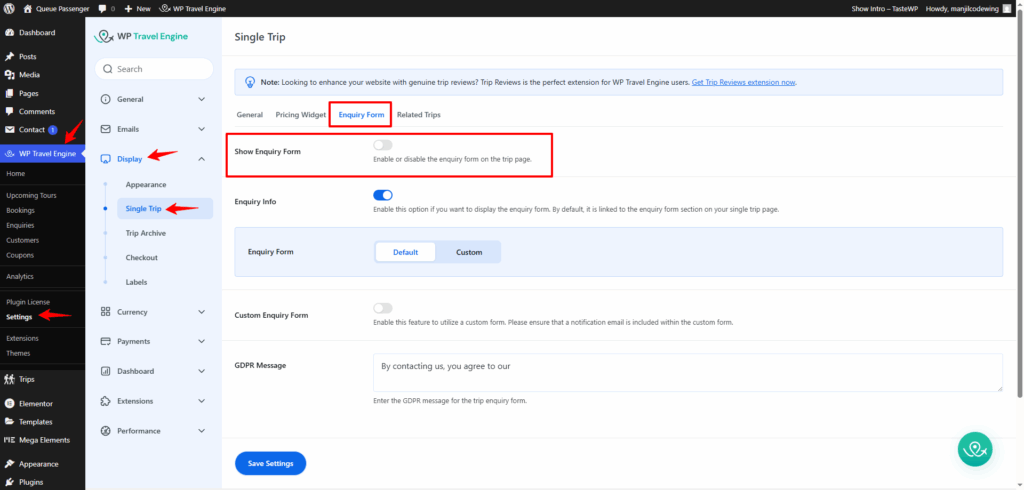Expand the Payments settings section
Image resolution: width=1024 pixels, height=490 pixels.
153,342
